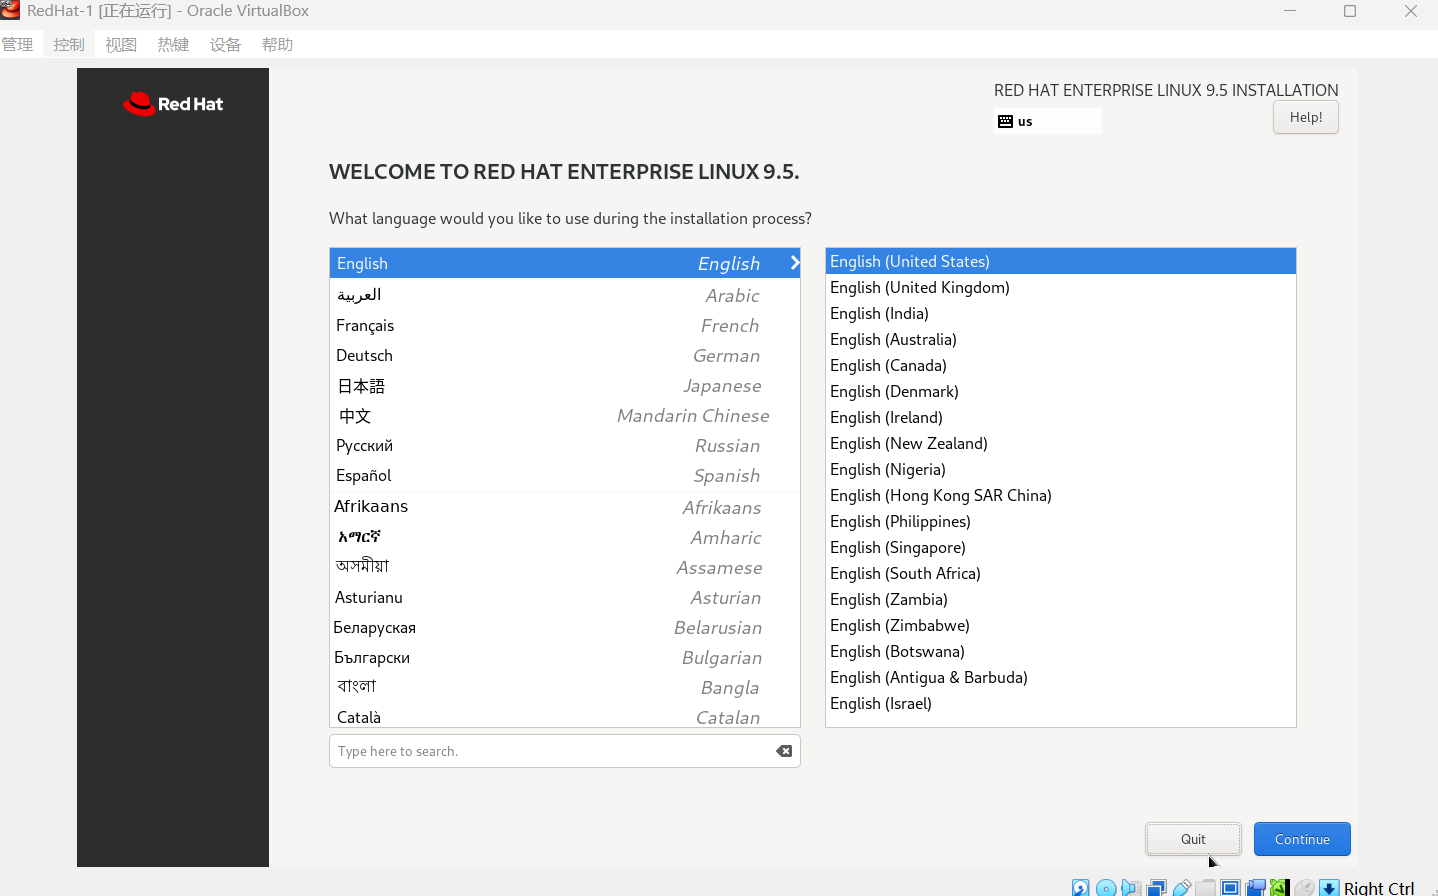
Task: Click the green CPU virtualization icon in status bar
Action: pyautogui.click(x=1279, y=888)
